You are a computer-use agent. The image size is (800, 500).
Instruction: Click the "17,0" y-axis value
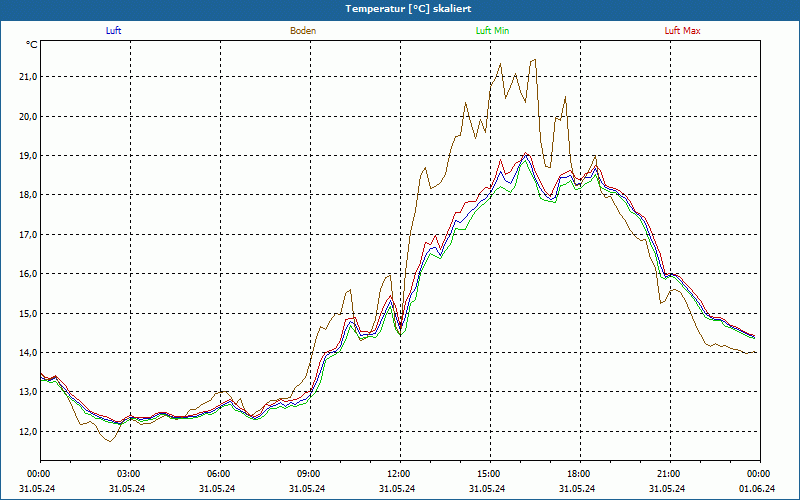28,235
